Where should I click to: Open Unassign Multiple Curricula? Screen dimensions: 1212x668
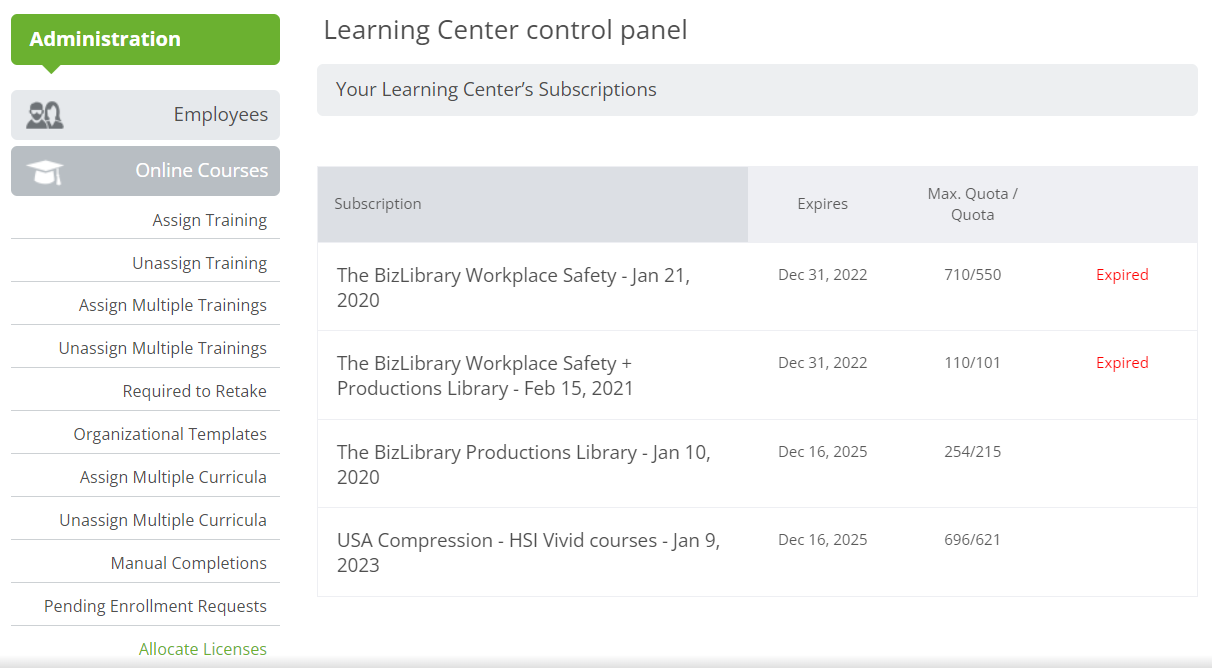tap(163, 520)
